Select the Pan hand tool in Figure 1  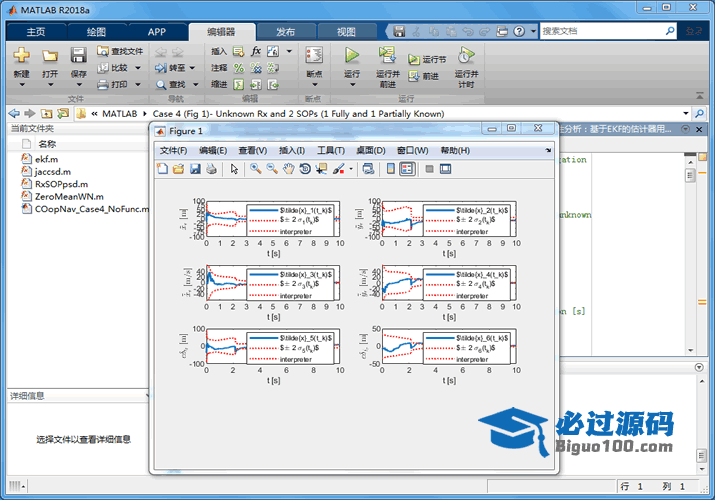point(288,169)
